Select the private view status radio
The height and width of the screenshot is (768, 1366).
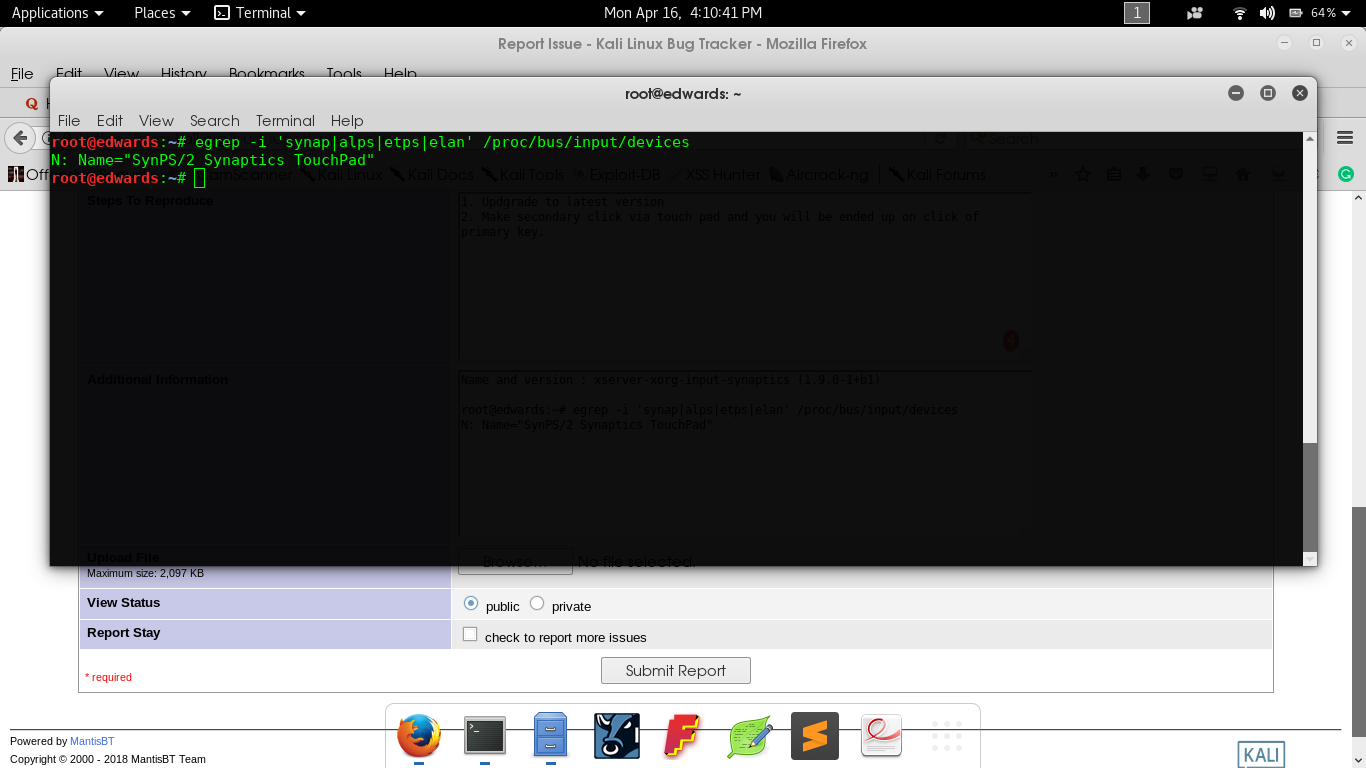[537, 603]
